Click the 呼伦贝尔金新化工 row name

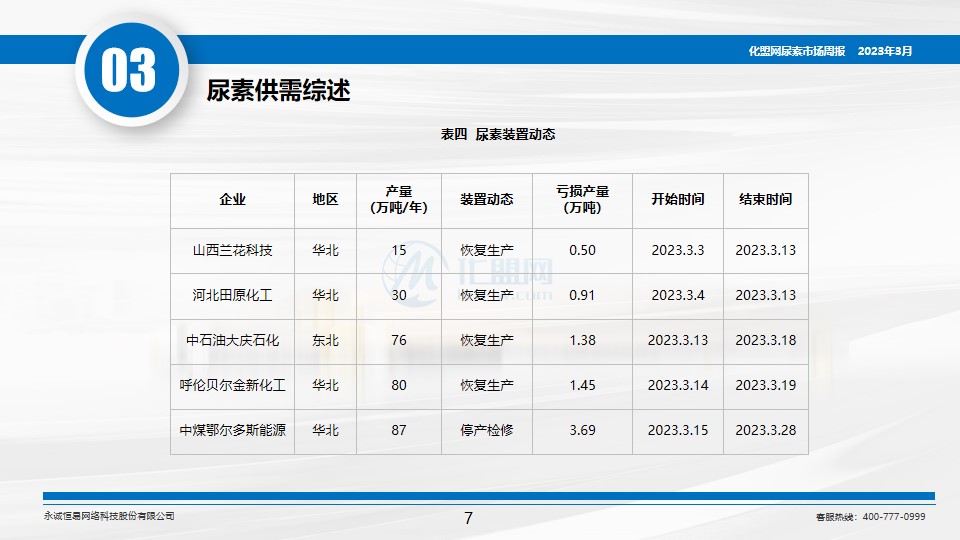point(232,385)
